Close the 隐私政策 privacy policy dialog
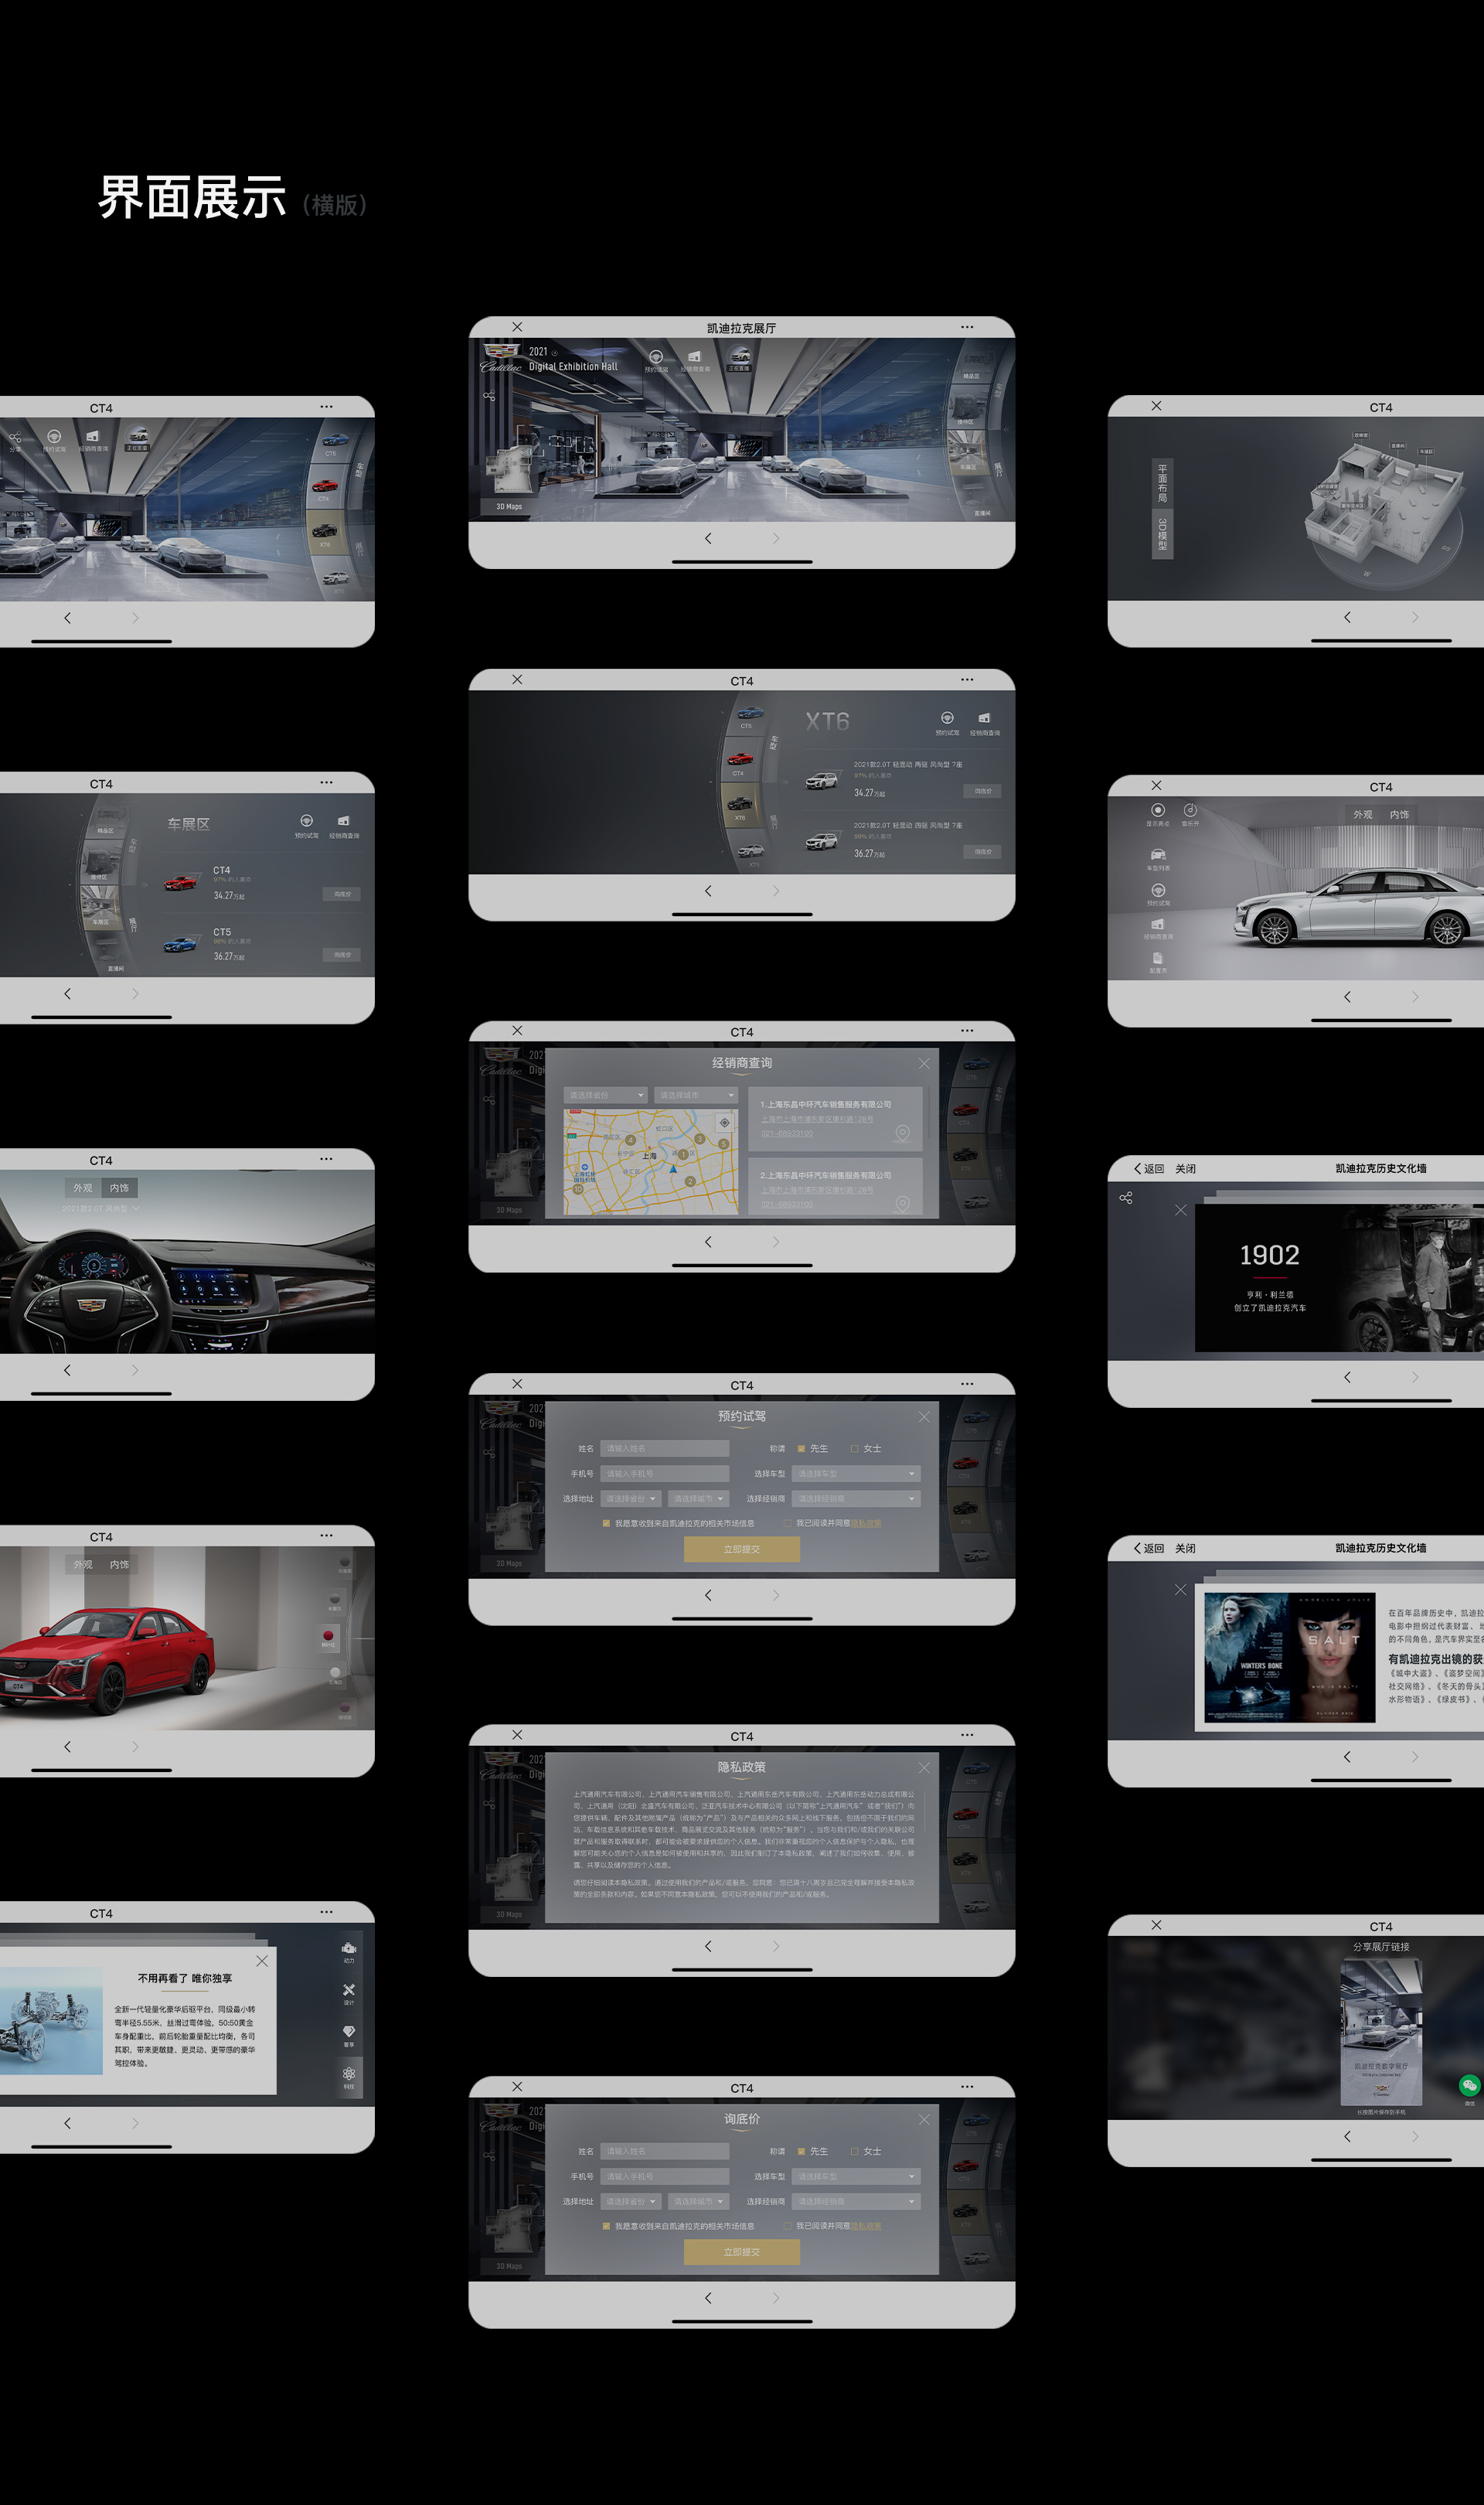Image resolution: width=1484 pixels, height=2505 pixels. pyautogui.click(x=924, y=1768)
